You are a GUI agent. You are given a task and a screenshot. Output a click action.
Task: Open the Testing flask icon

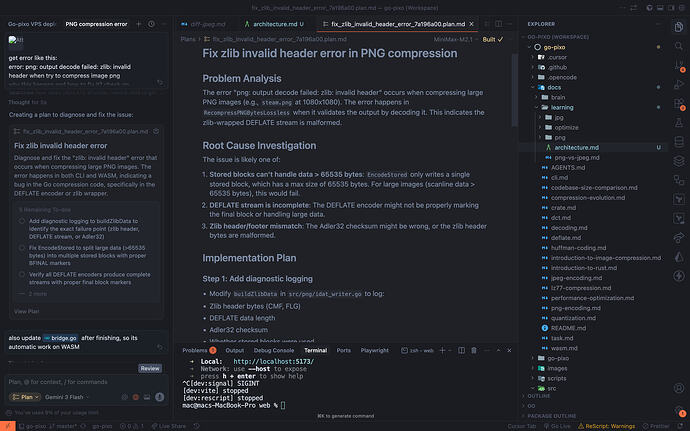pyautogui.click(x=679, y=122)
